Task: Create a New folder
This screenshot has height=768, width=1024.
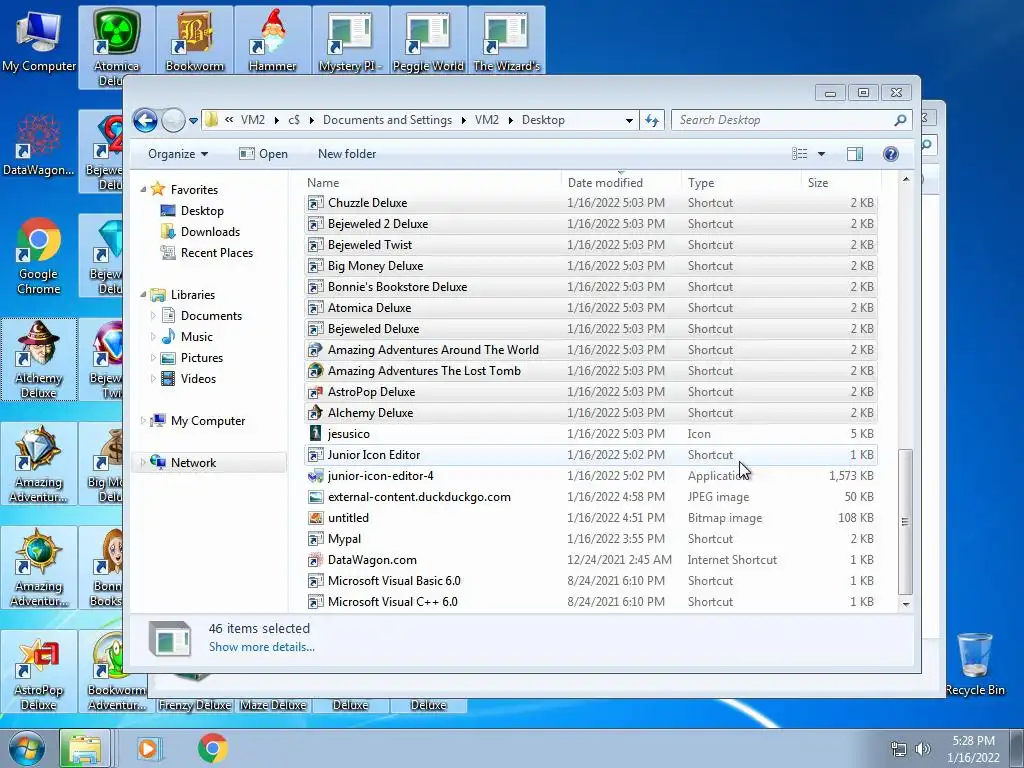Action: pos(347,154)
